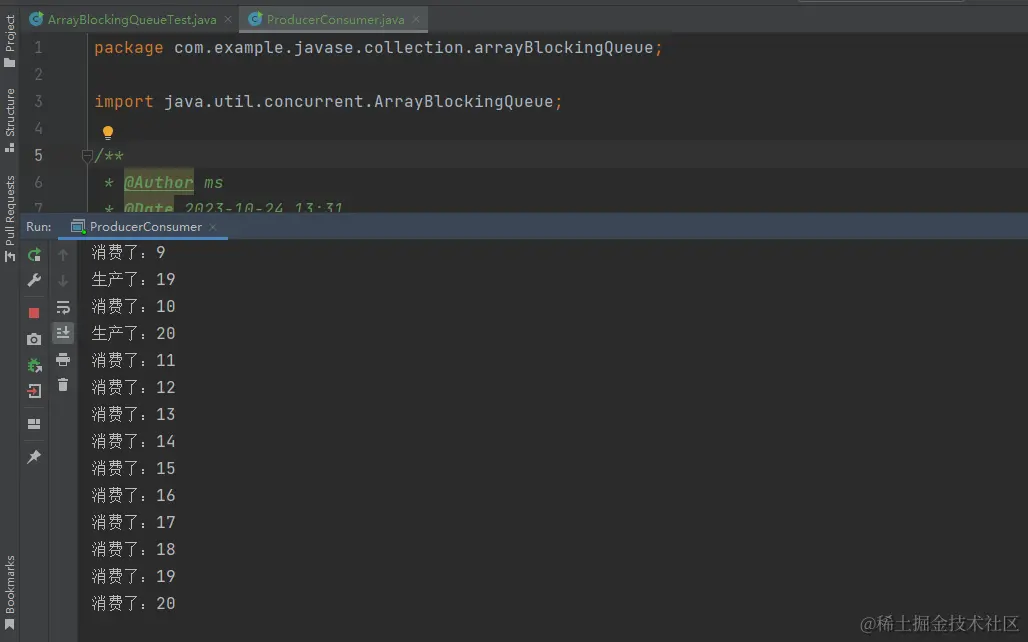Close the ProducerConsumer run tab

point(212,227)
